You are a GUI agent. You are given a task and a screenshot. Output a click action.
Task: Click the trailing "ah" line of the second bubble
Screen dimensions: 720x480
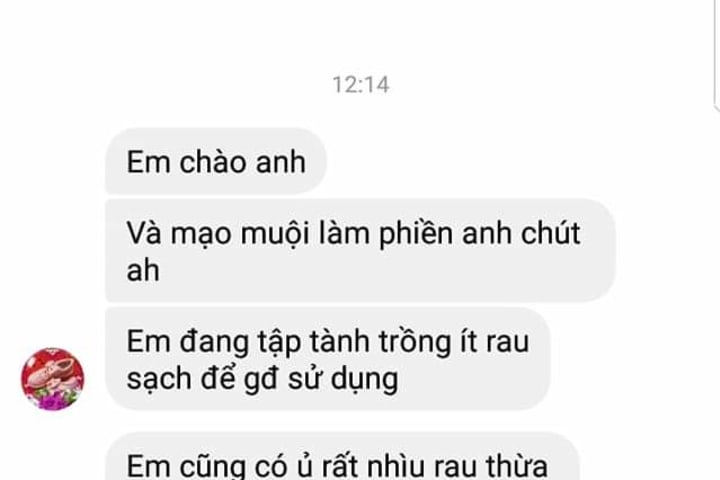pyautogui.click(x=143, y=271)
